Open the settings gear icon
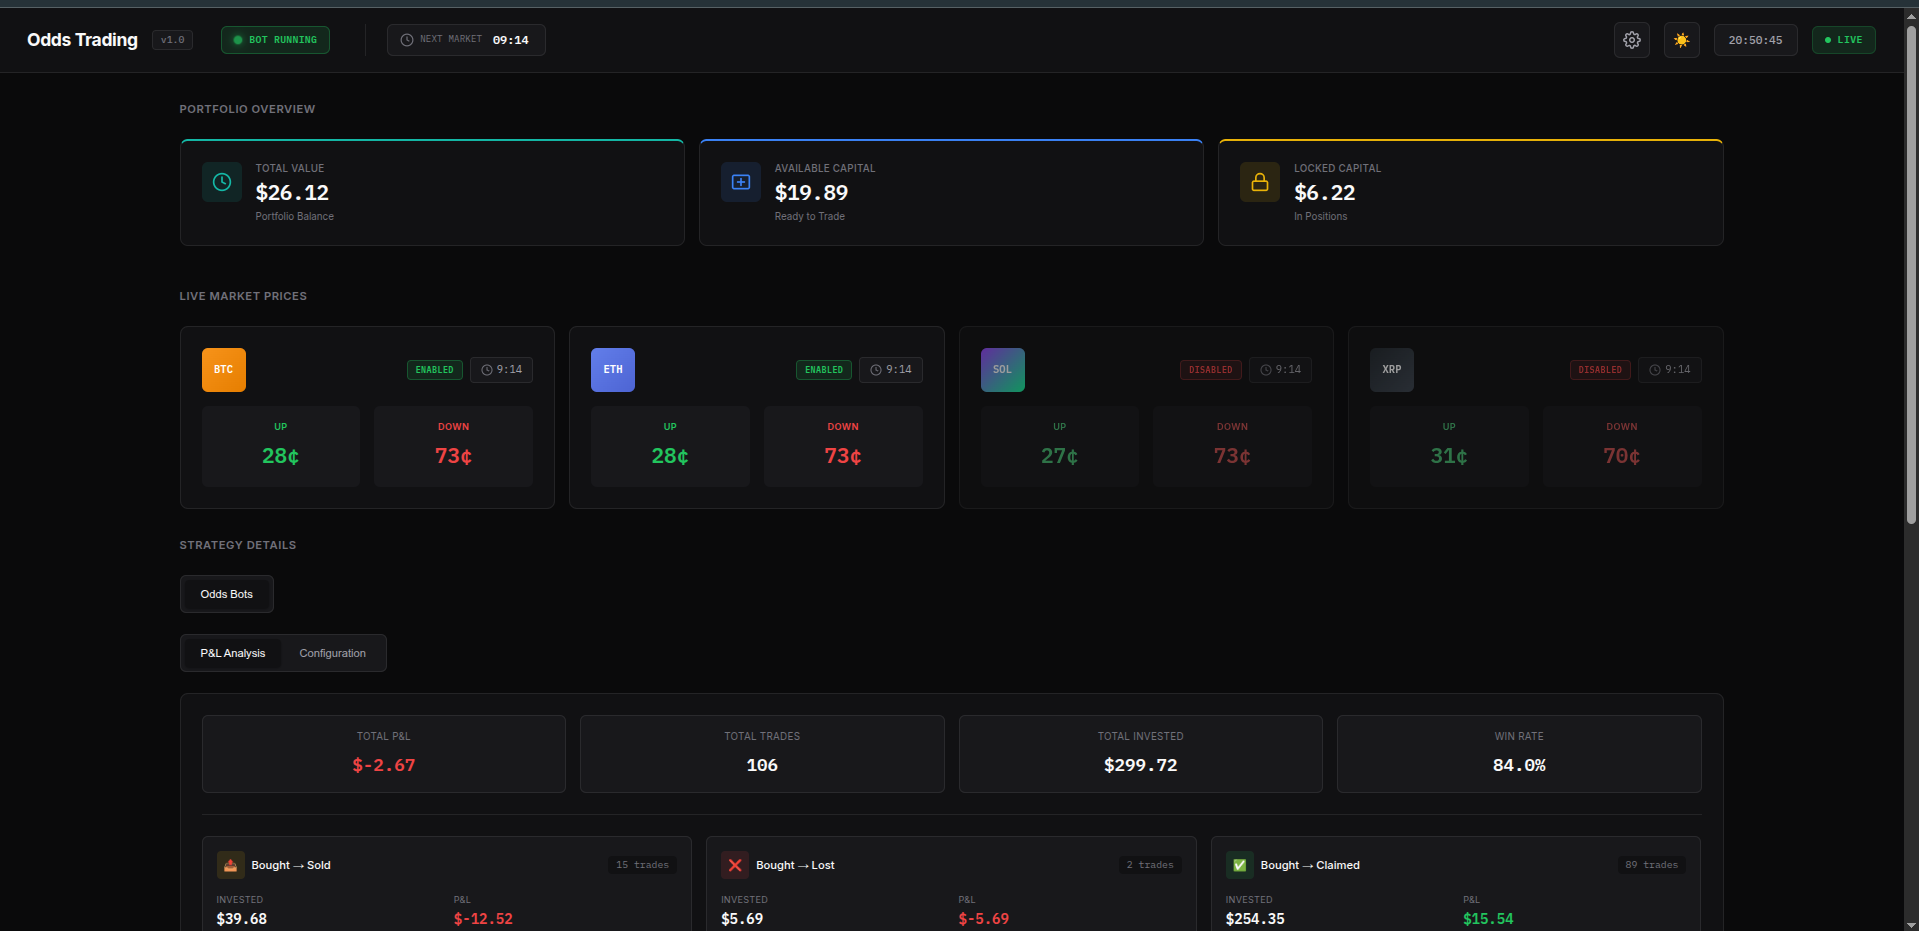 (x=1631, y=40)
